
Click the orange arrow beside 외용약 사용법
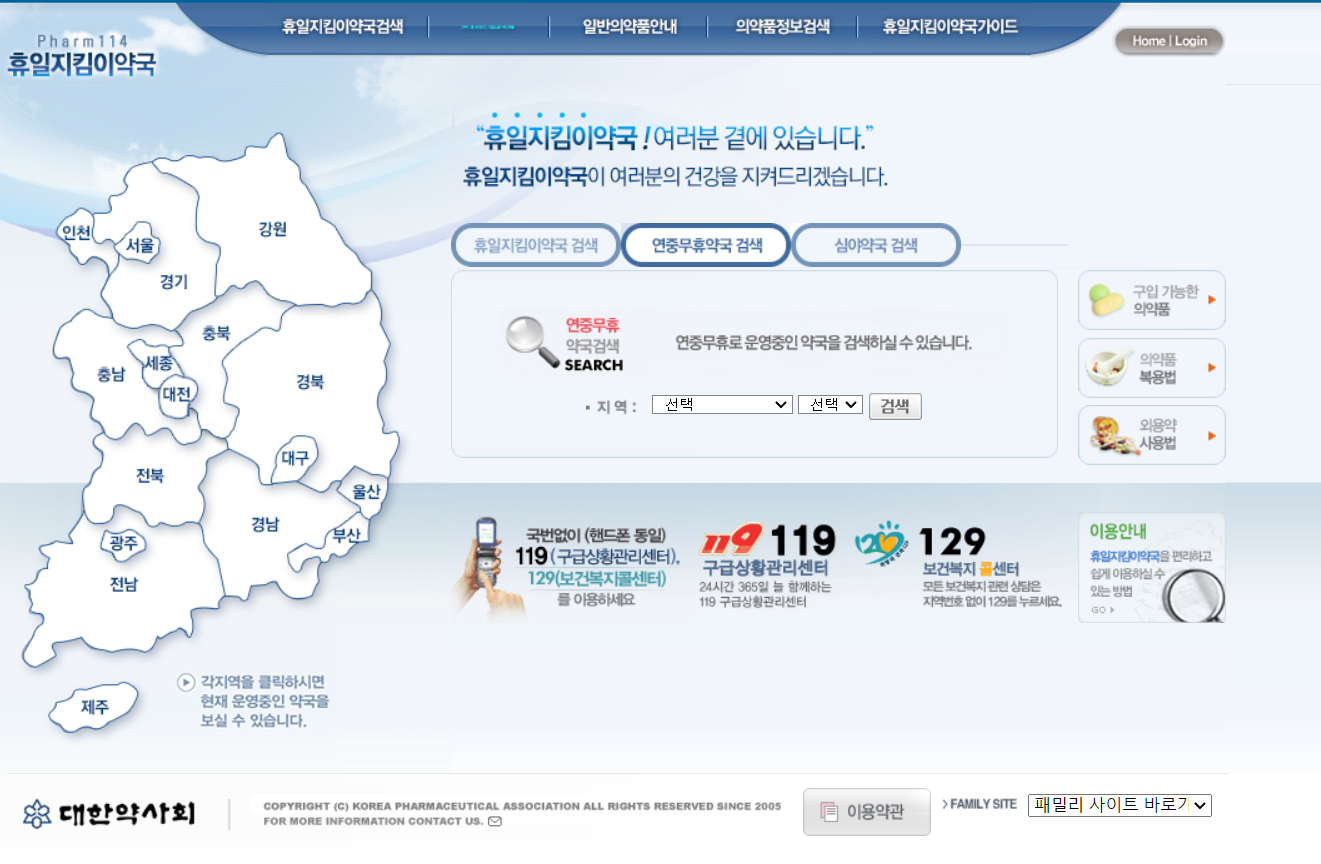[1212, 435]
